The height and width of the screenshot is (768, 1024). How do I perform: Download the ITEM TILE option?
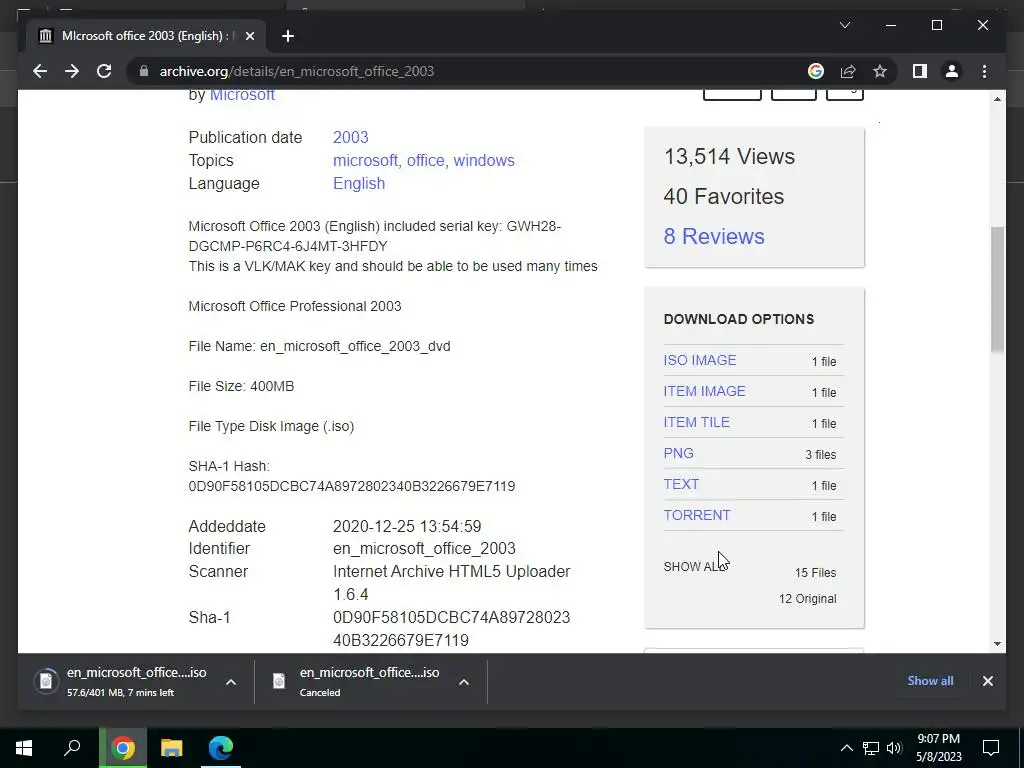[x=696, y=423]
